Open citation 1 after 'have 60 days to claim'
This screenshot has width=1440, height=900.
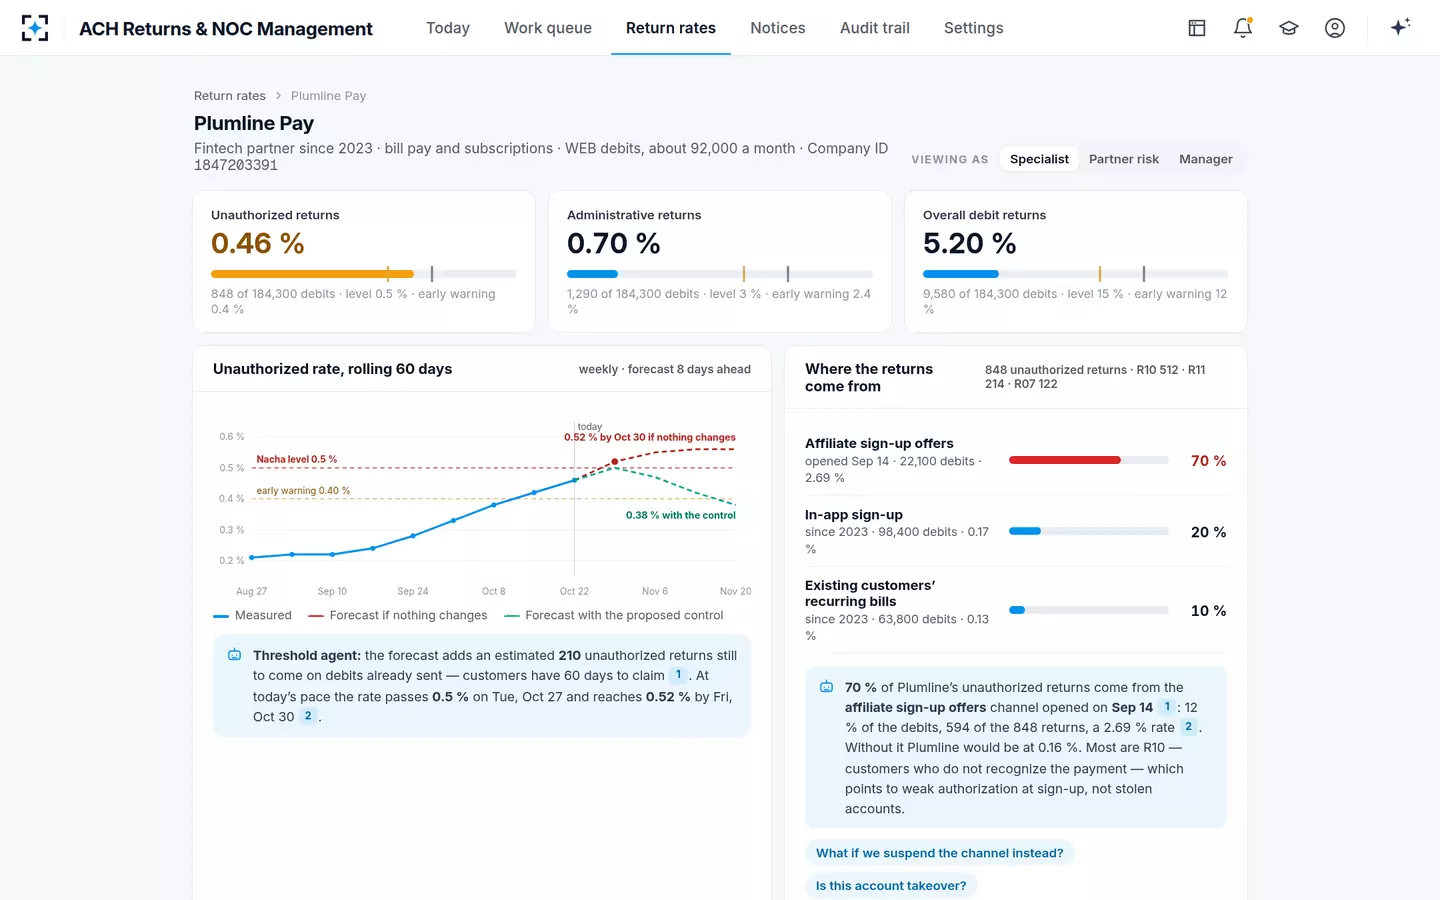678,675
